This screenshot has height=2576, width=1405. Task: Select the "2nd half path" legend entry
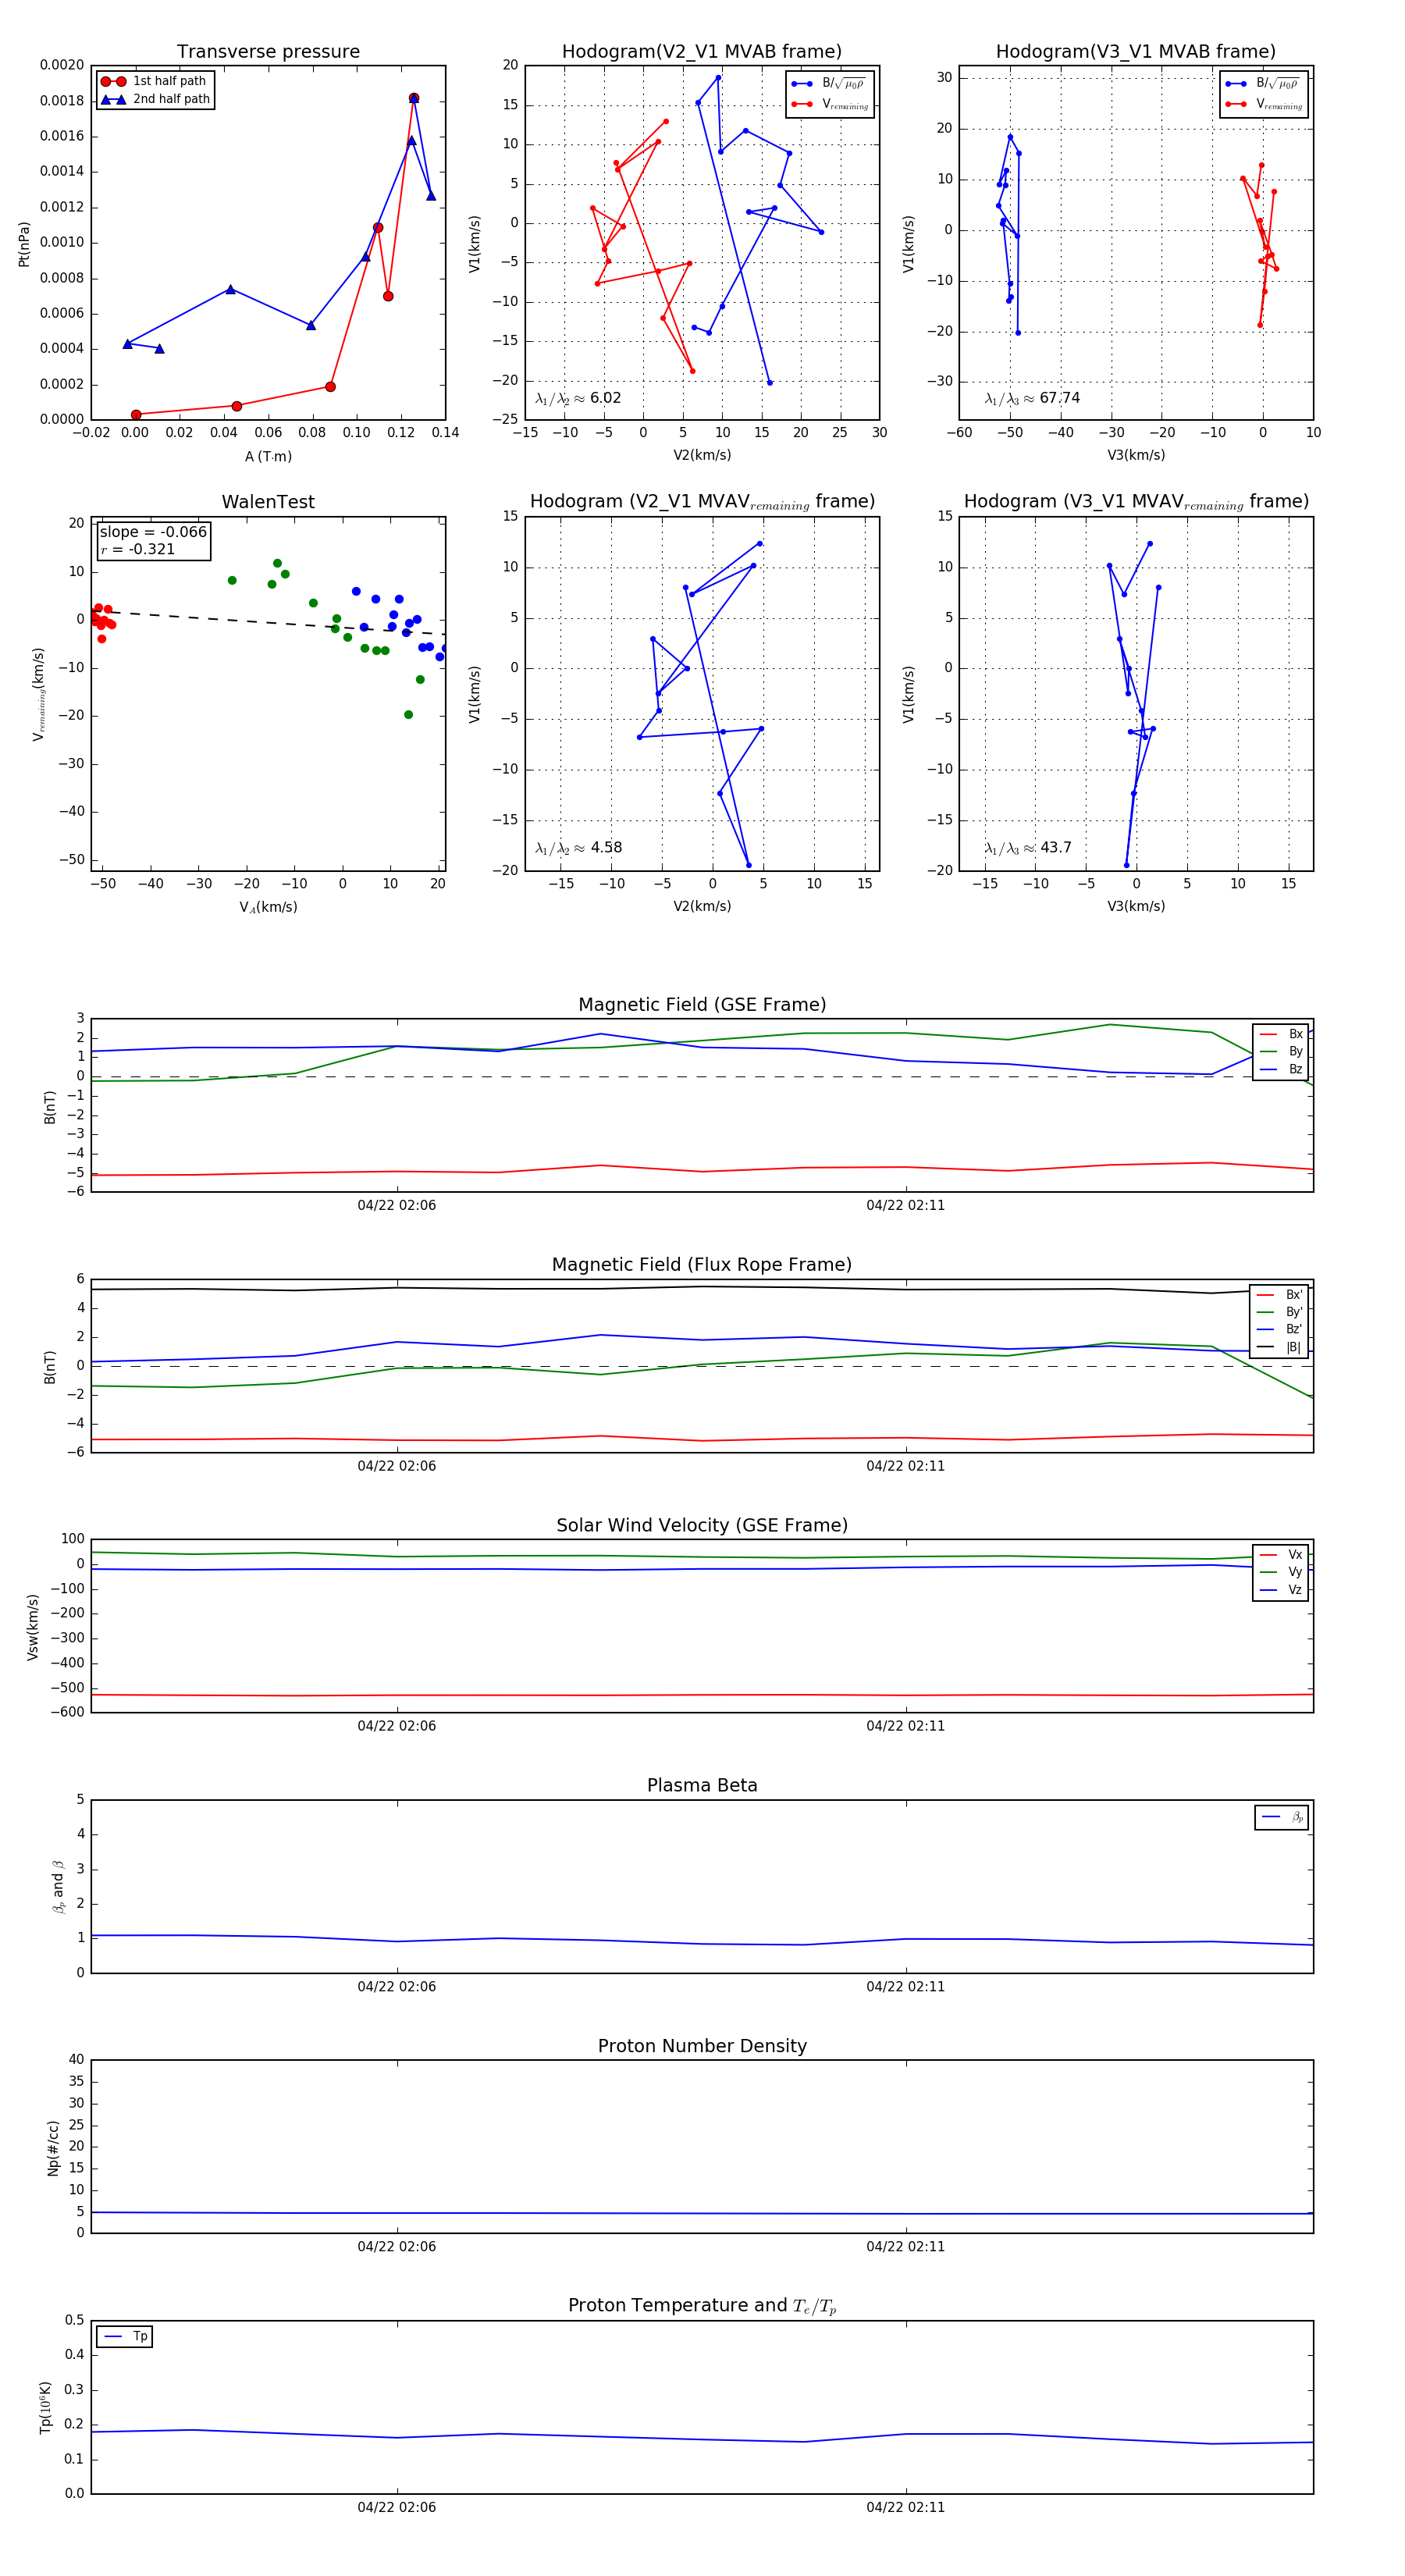pos(155,99)
